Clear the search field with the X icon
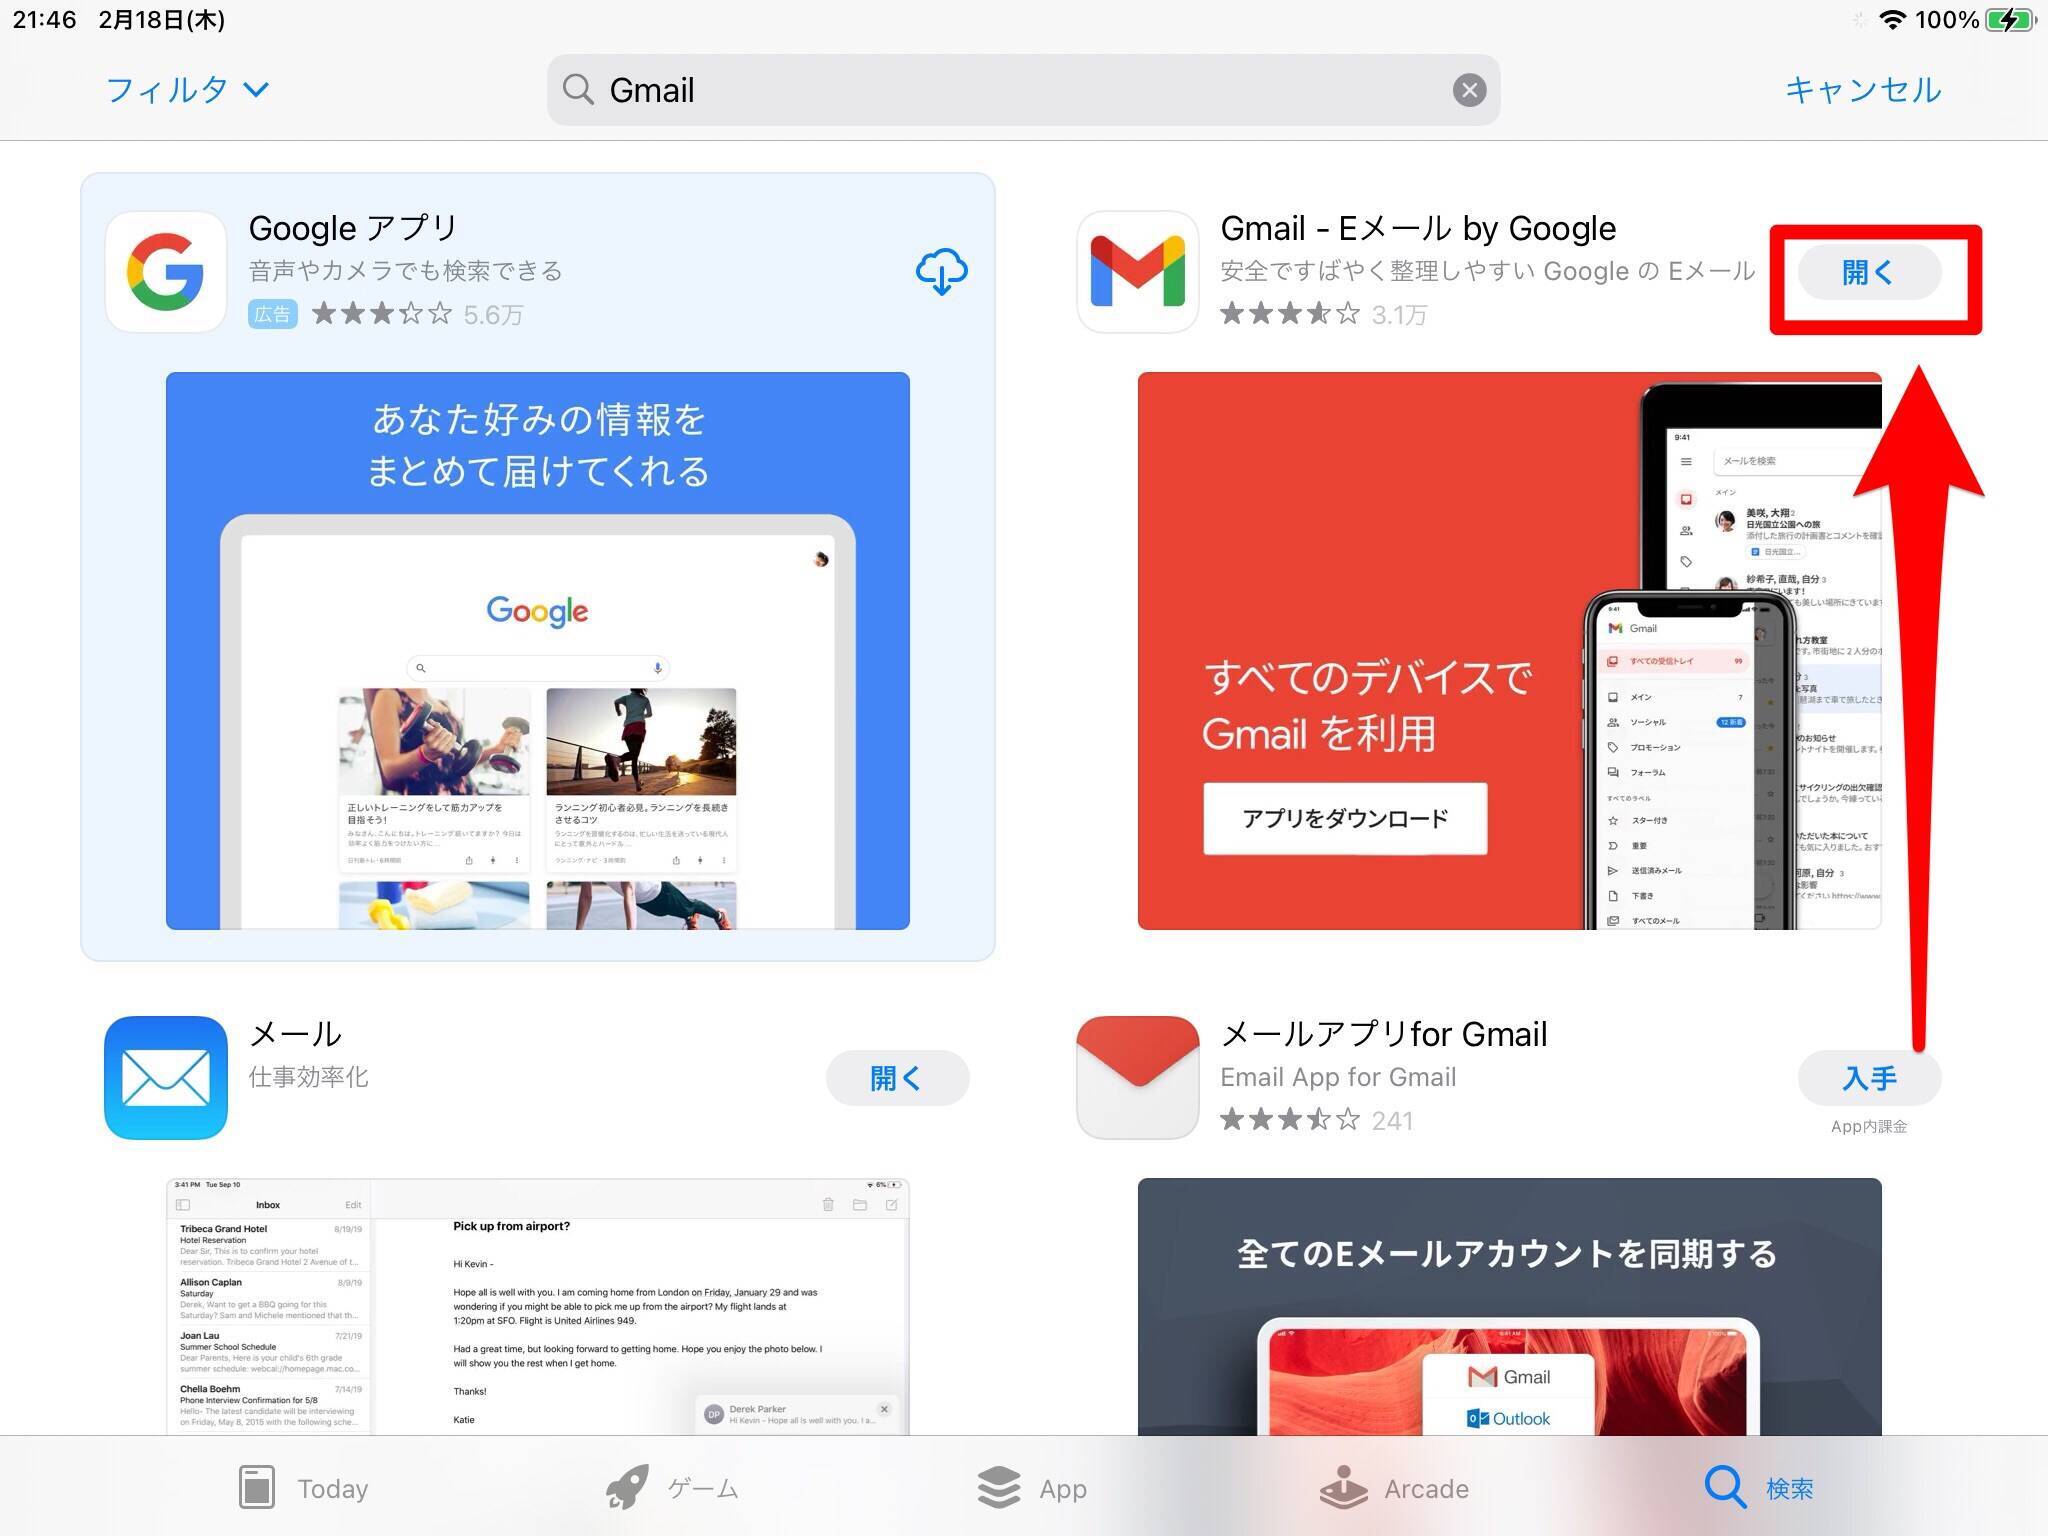Viewport: 2048px width, 1536px height. [x=1468, y=90]
